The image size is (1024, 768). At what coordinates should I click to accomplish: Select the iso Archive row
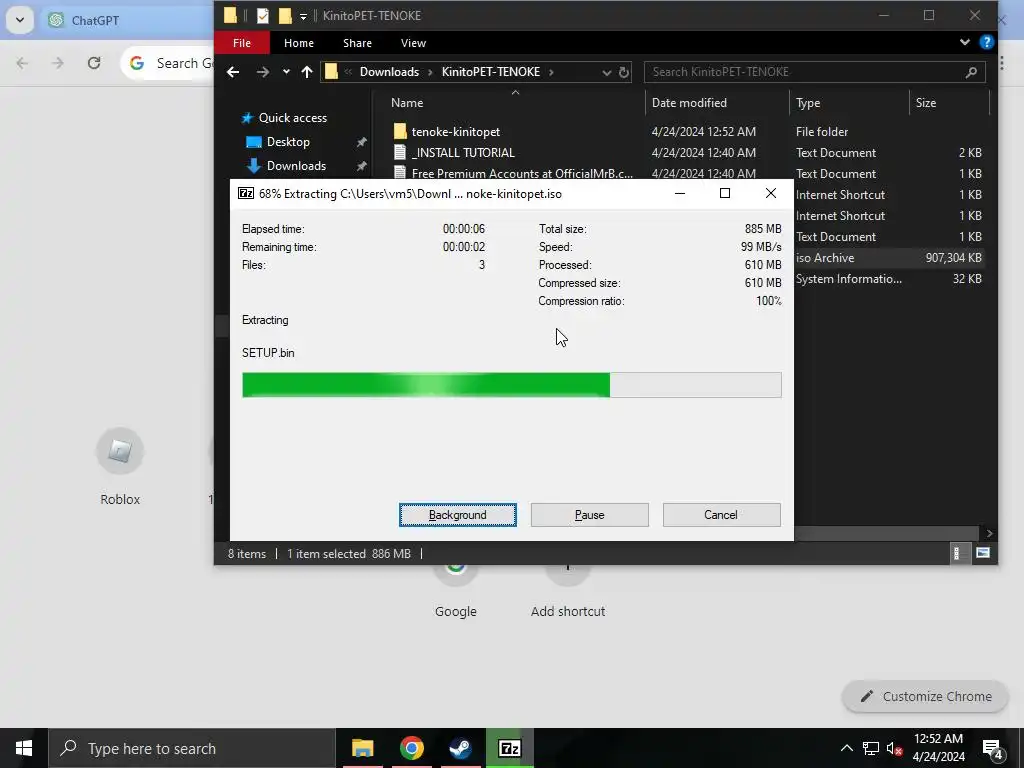(889, 257)
